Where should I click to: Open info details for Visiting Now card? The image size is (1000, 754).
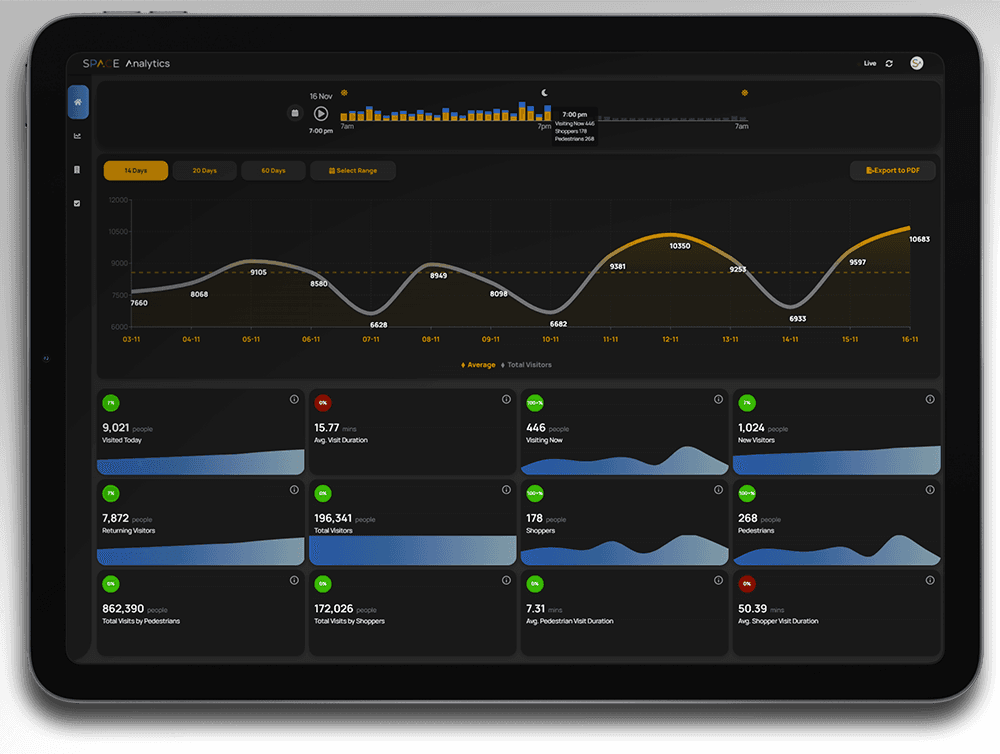[718, 399]
